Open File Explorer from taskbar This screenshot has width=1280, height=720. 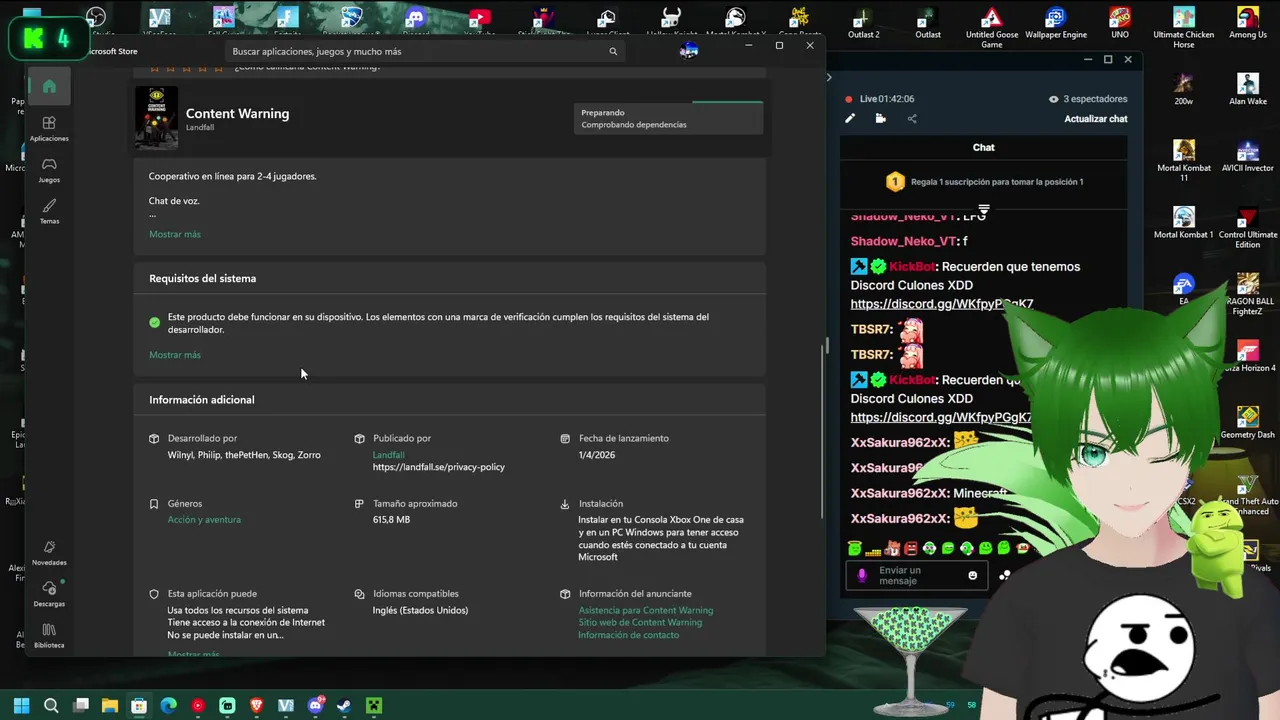tap(110, 705)
